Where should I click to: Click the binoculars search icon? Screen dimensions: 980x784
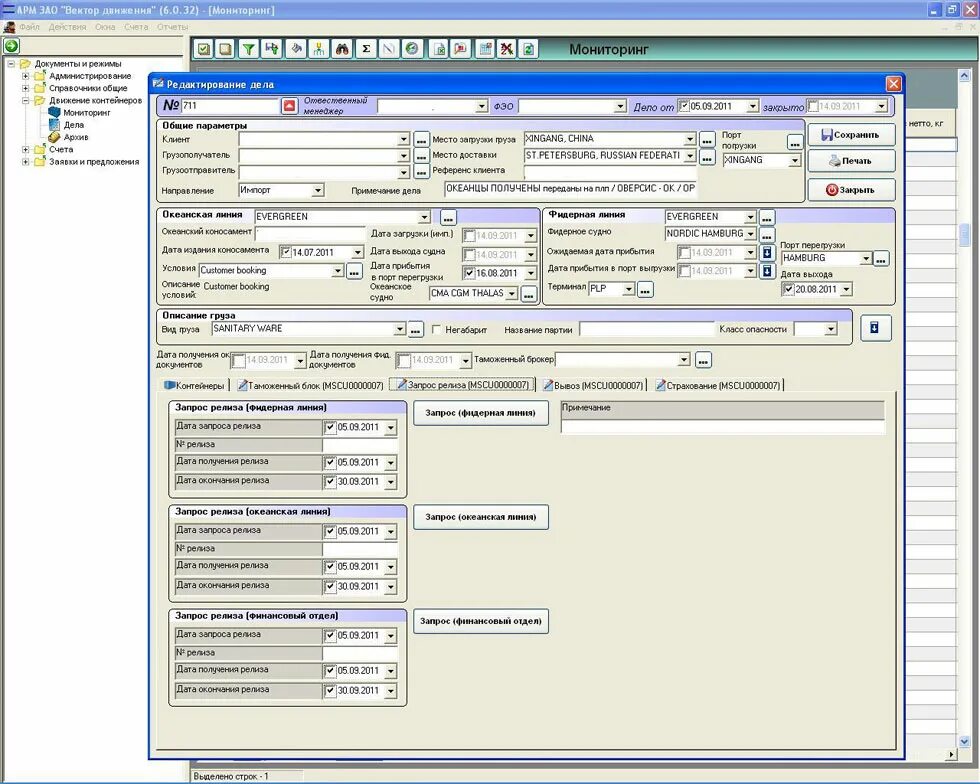(342, 49)
